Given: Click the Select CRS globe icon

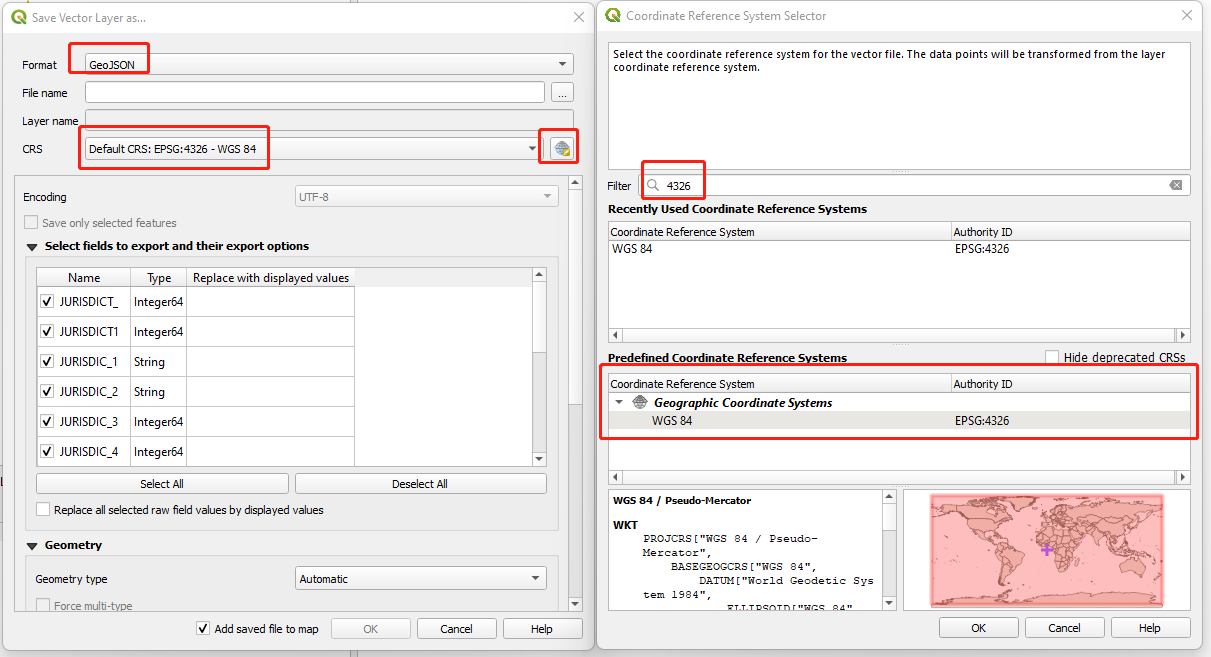Looking at the screenshot, I should pyautogui.click(x=561, y=149).
